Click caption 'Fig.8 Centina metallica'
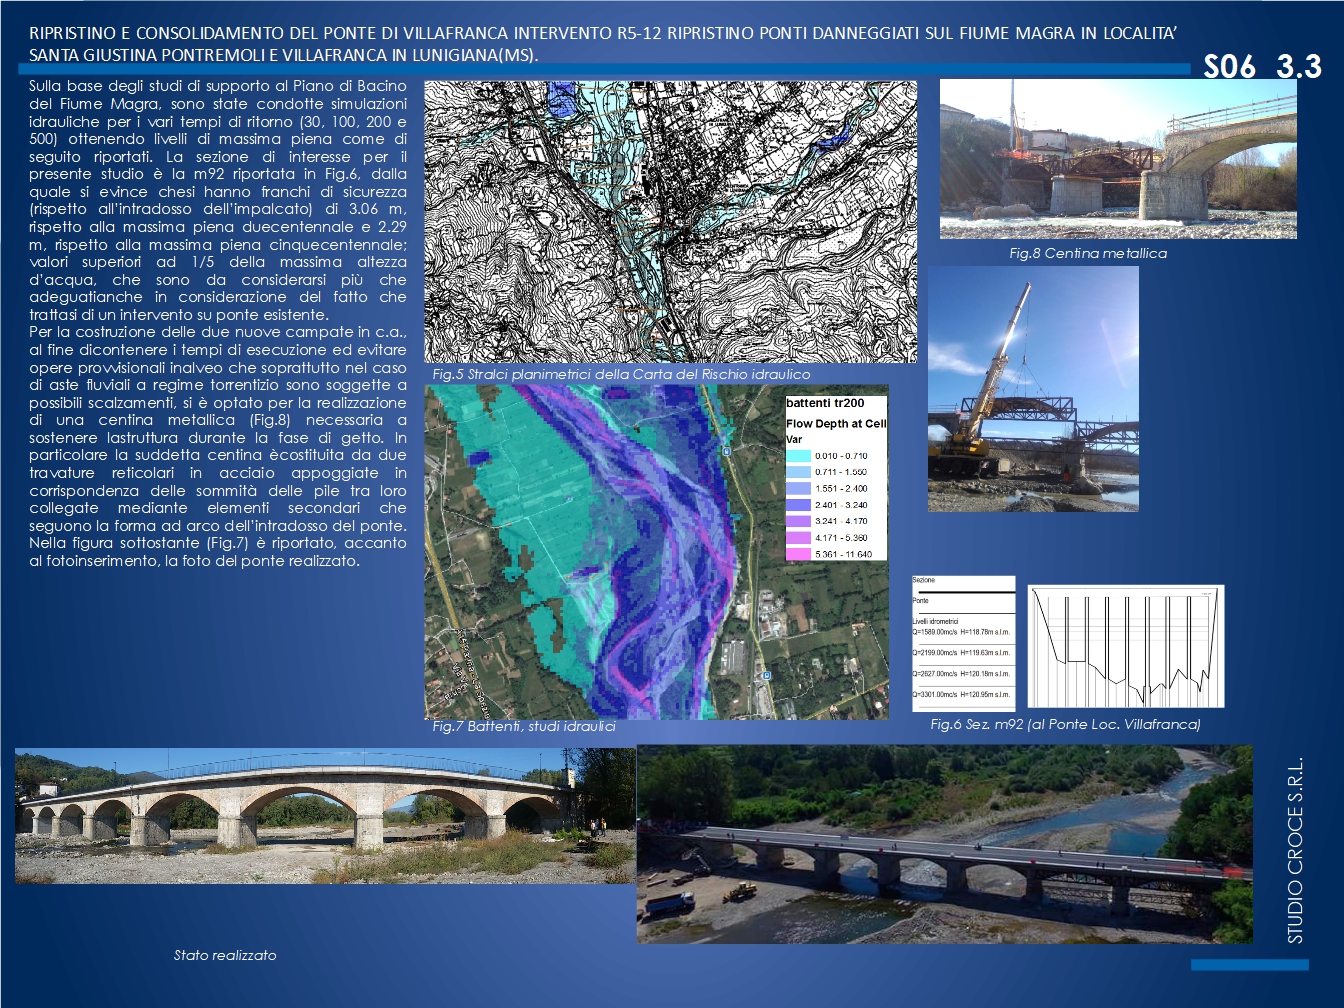Viewport: 1344px width, 1008px height. pyautogui.click(x=1088, y=253)
